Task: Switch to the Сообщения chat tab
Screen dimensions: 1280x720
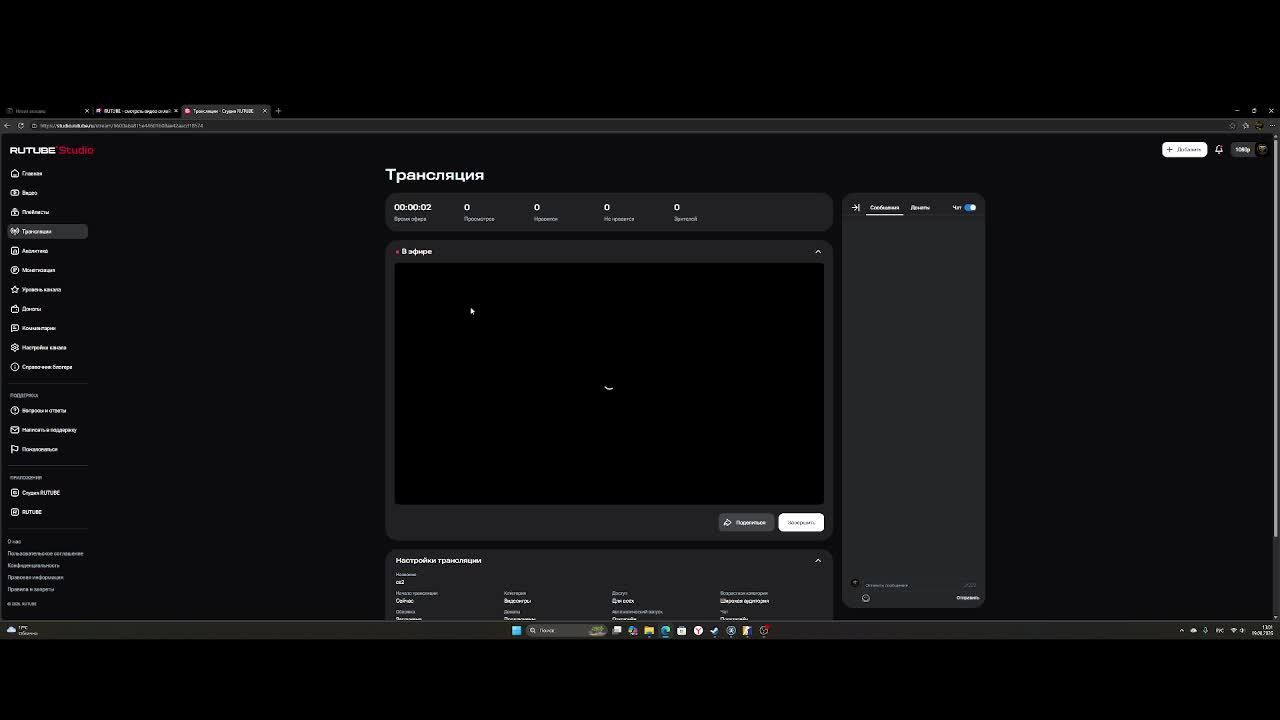Action: (x=884, y=207)
